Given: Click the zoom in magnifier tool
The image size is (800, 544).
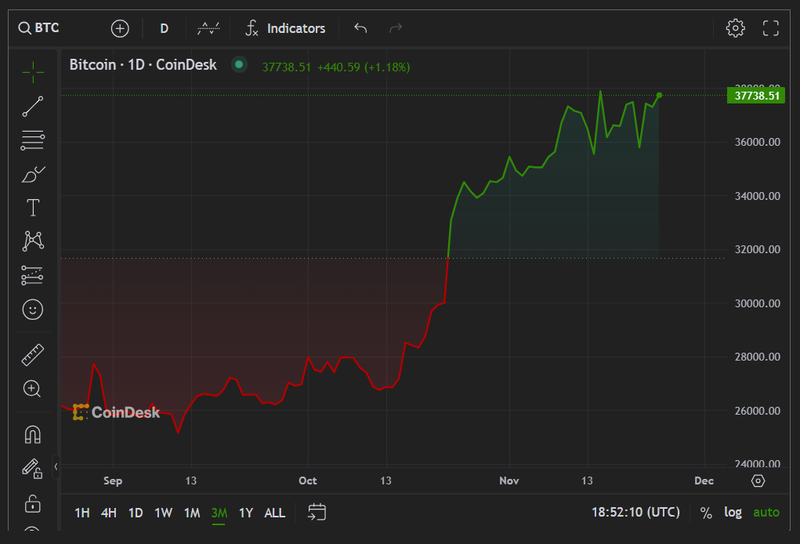Looking at the screenshot, I should tap(32, 389).
